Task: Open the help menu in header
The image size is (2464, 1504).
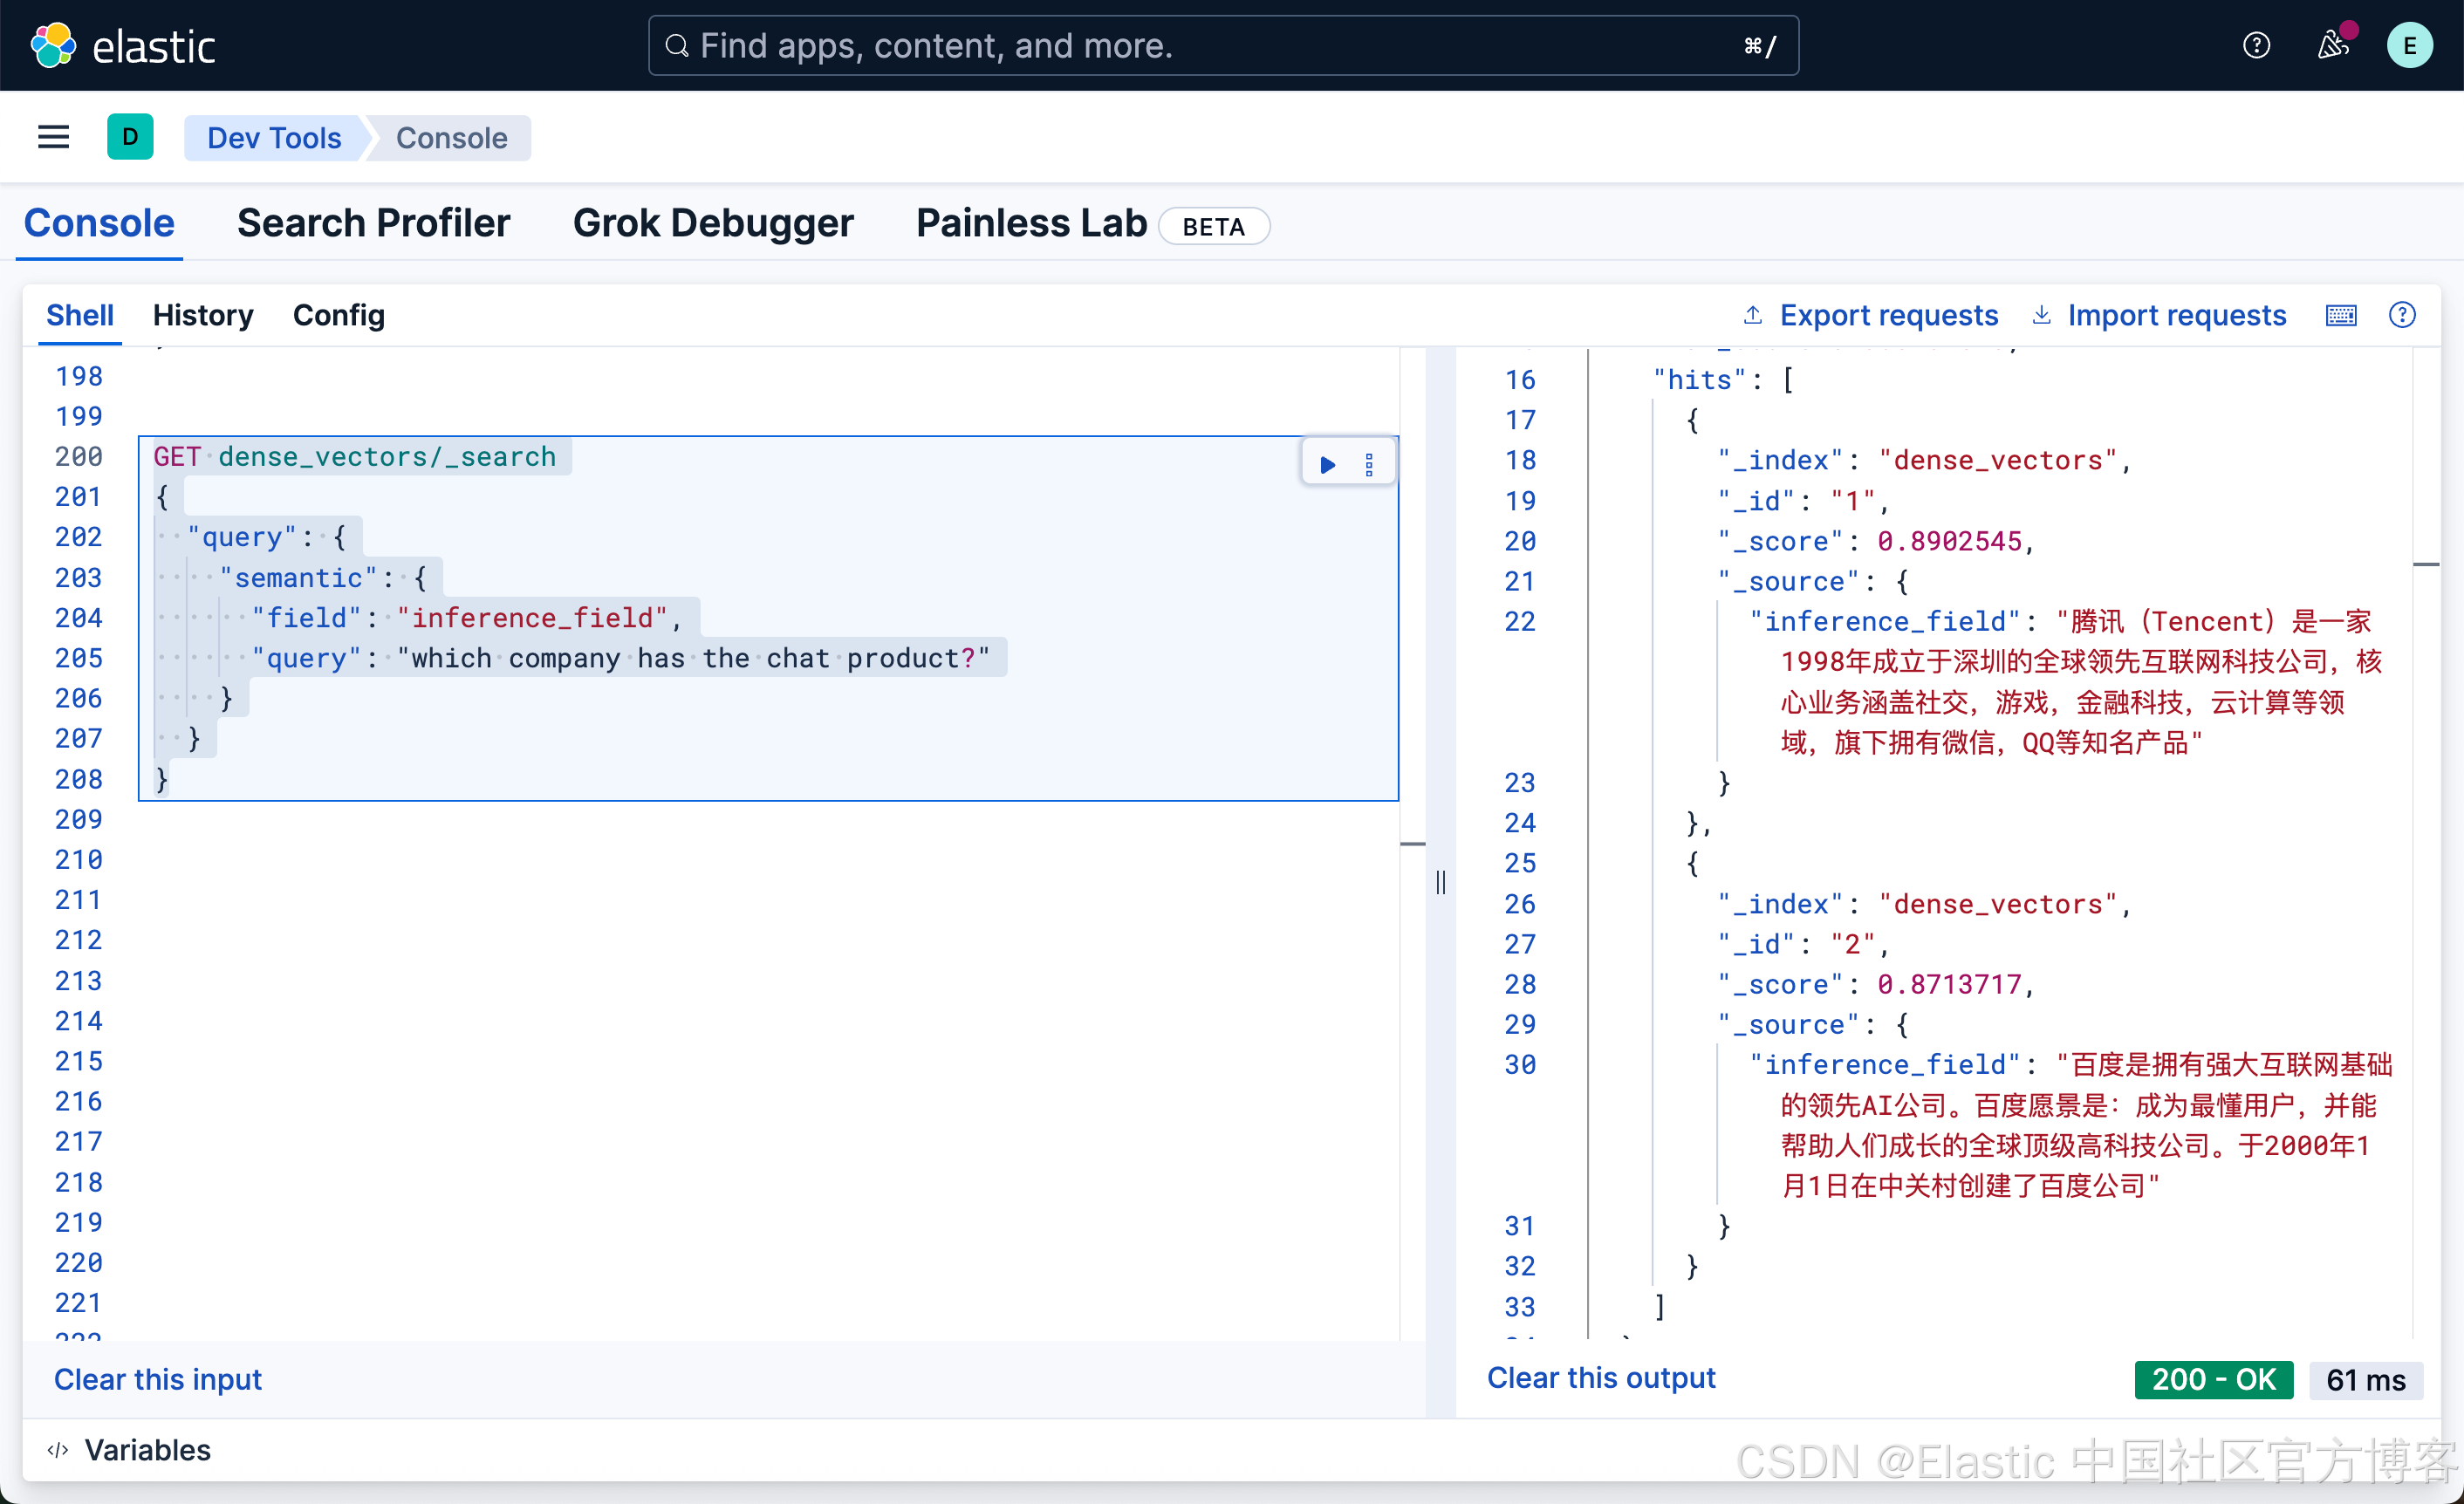Action: (2256, 45)
